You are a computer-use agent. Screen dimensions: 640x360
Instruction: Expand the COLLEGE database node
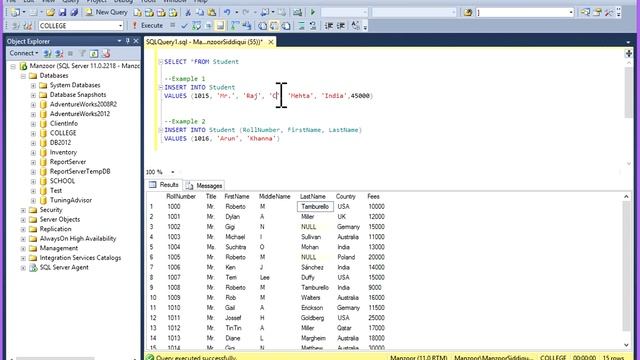coord(33,133)
